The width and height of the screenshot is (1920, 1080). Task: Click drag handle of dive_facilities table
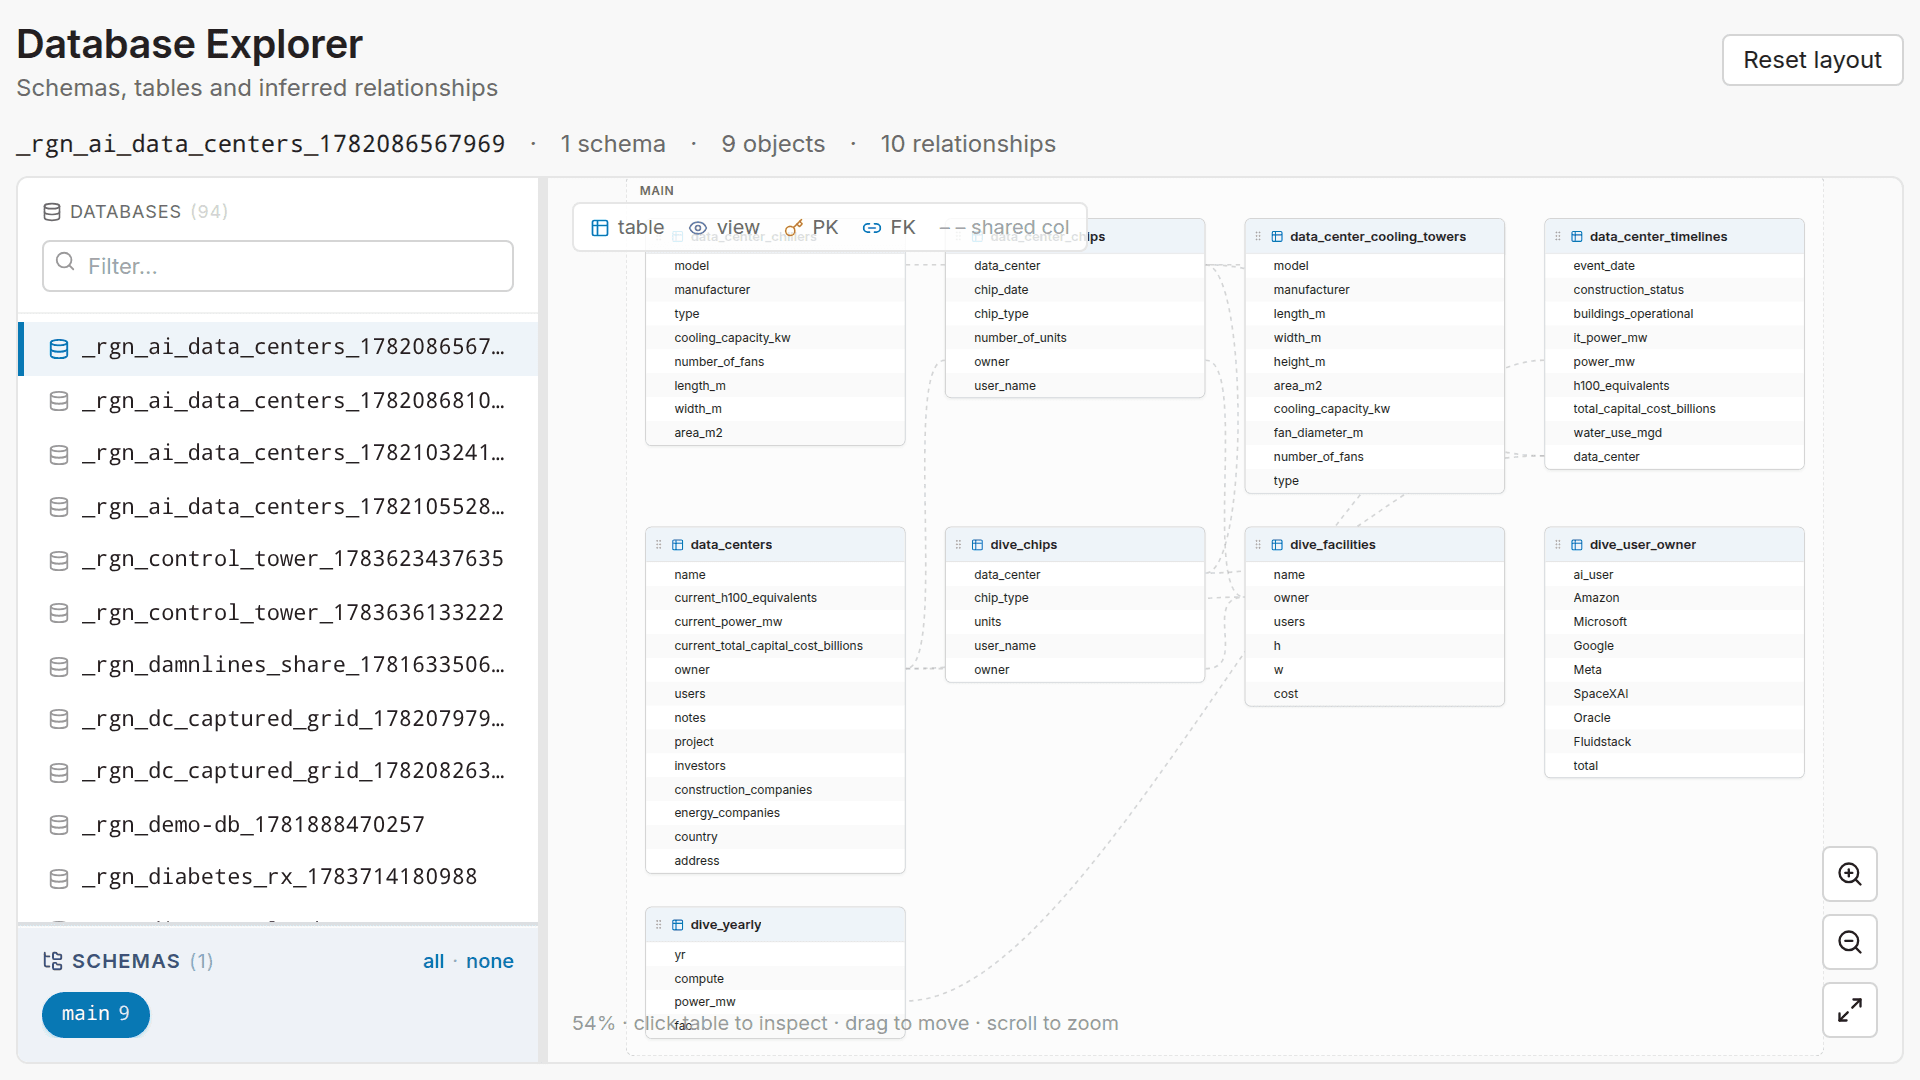(x=1258, y=545)
